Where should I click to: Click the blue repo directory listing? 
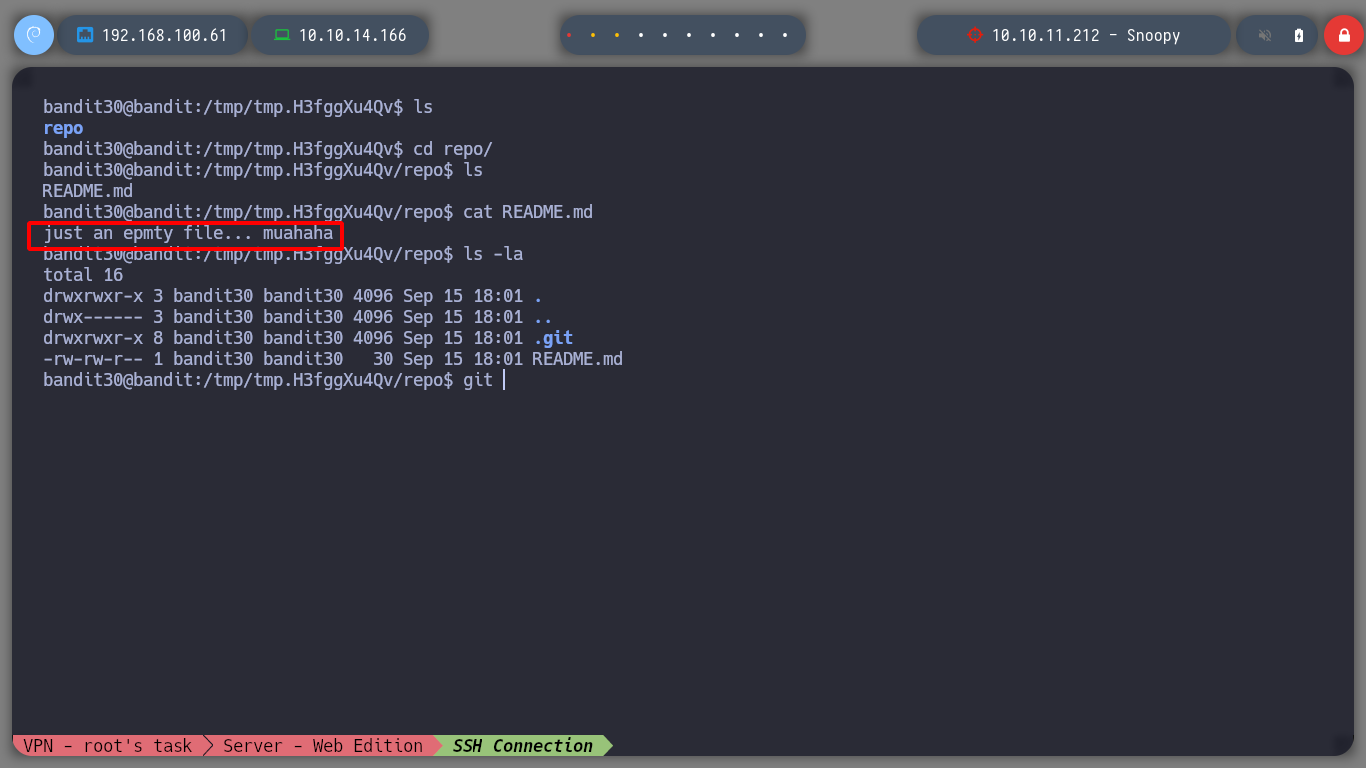(63, 128)
